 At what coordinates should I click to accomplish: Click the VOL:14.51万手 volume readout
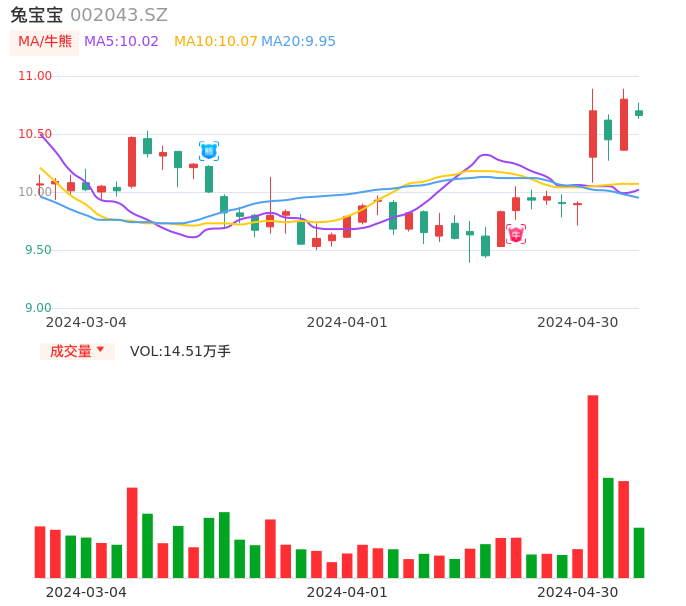(x=180, y=351)
